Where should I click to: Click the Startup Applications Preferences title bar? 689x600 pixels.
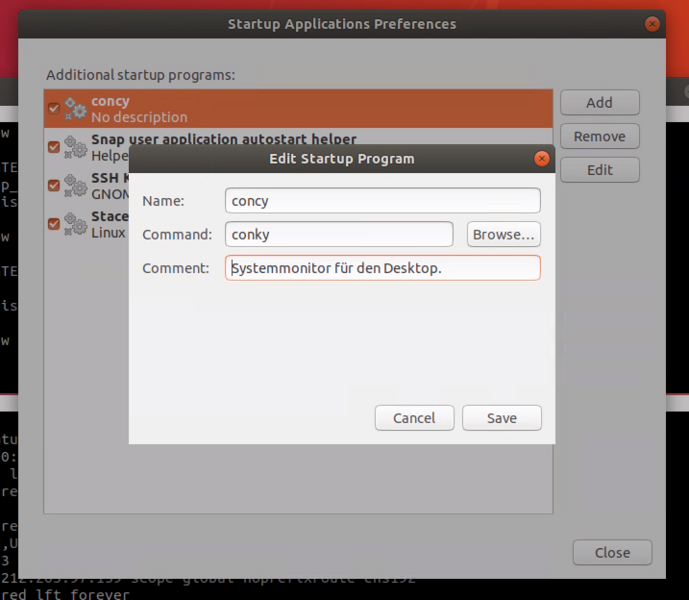tap(342, 24)
